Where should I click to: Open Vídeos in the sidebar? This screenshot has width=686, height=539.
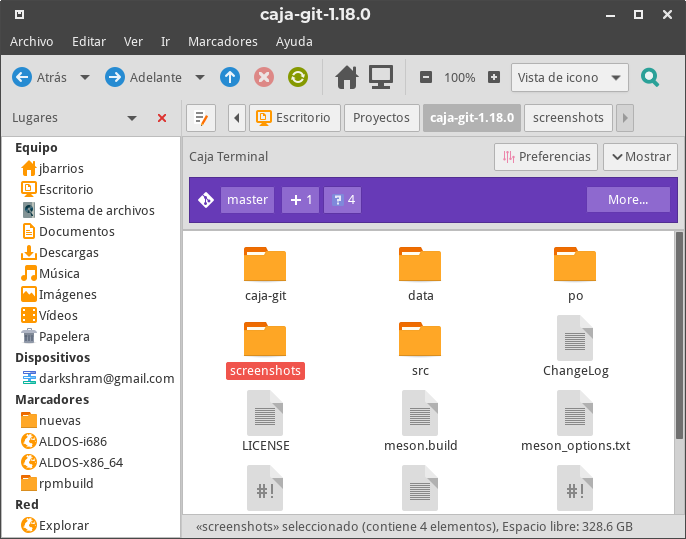tap(91, 315)
